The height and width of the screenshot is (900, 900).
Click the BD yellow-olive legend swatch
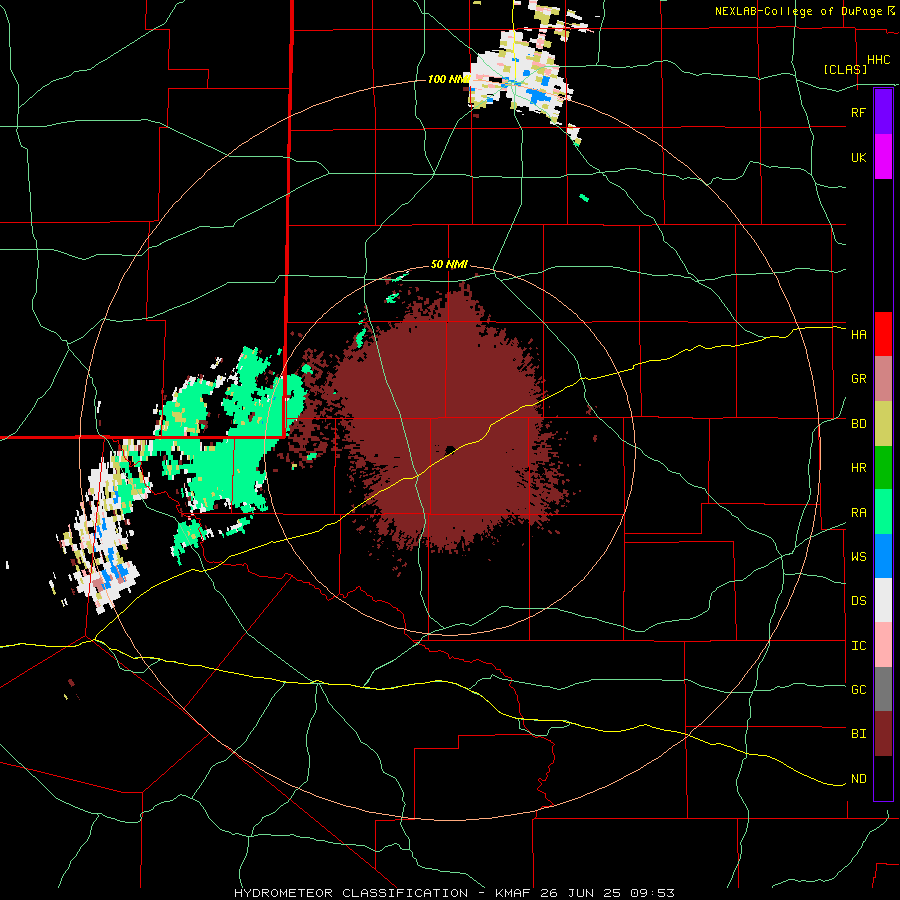[x=883, y=424]
